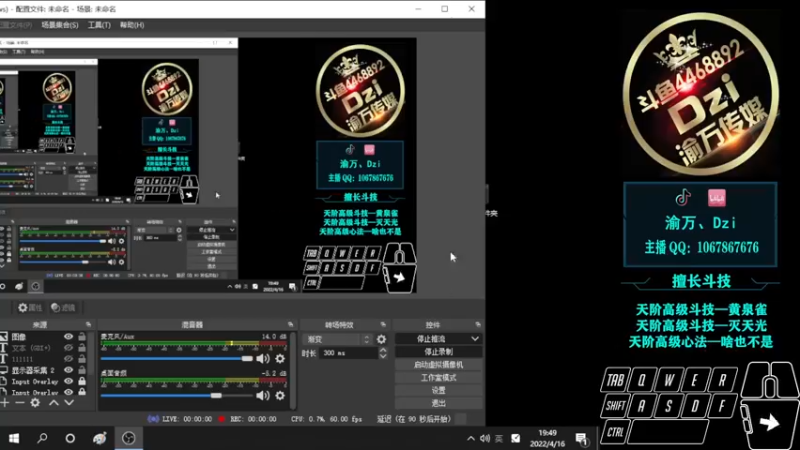Expand the 停止推流 dropdown arrow
Screen dimensions: 800x450
coord(475,339)
